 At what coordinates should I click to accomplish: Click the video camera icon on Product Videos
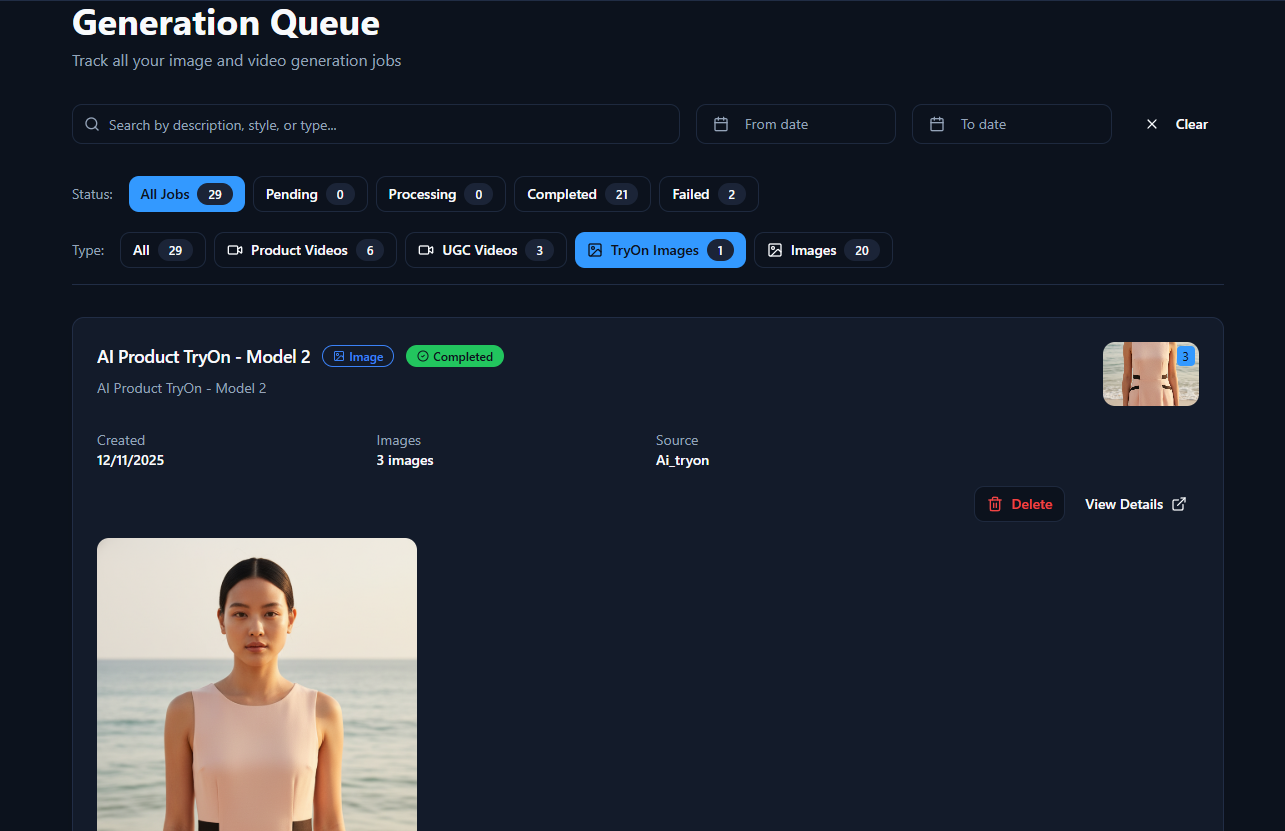pos(235,250)
